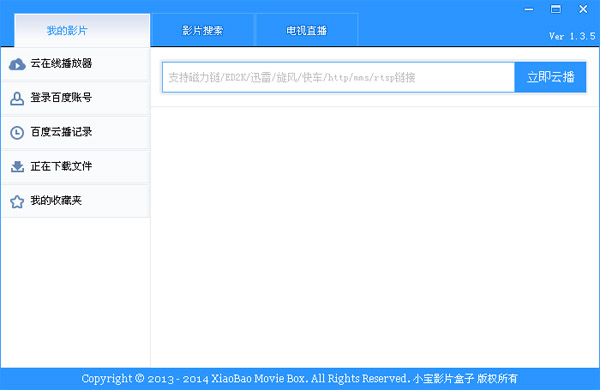
Task: Maximize the application window
Action: pyautogui.click(x=556, y=9)
